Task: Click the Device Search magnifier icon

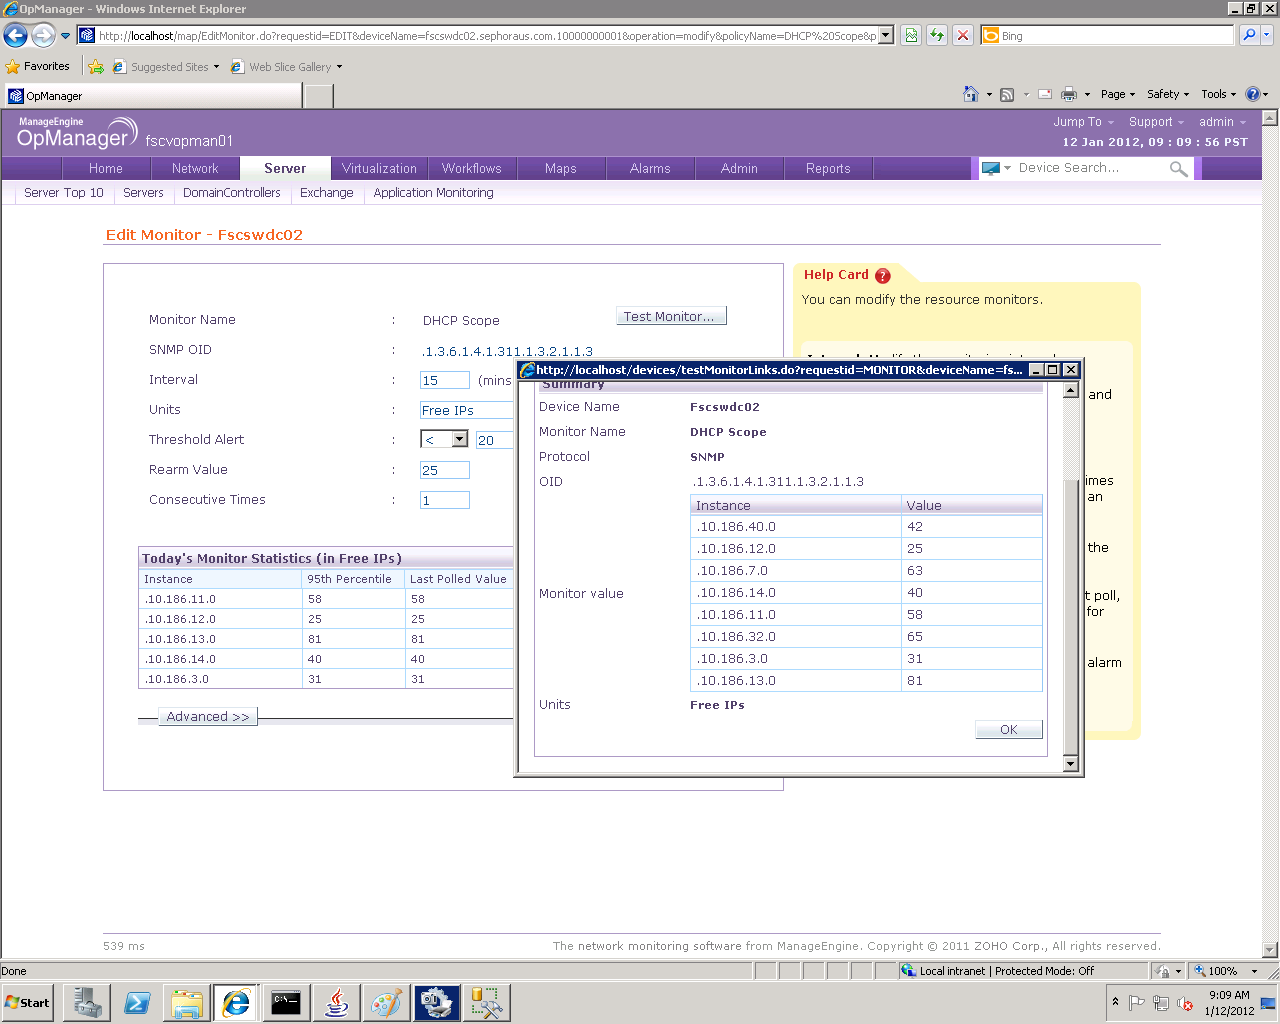Action: [1179, 169]
